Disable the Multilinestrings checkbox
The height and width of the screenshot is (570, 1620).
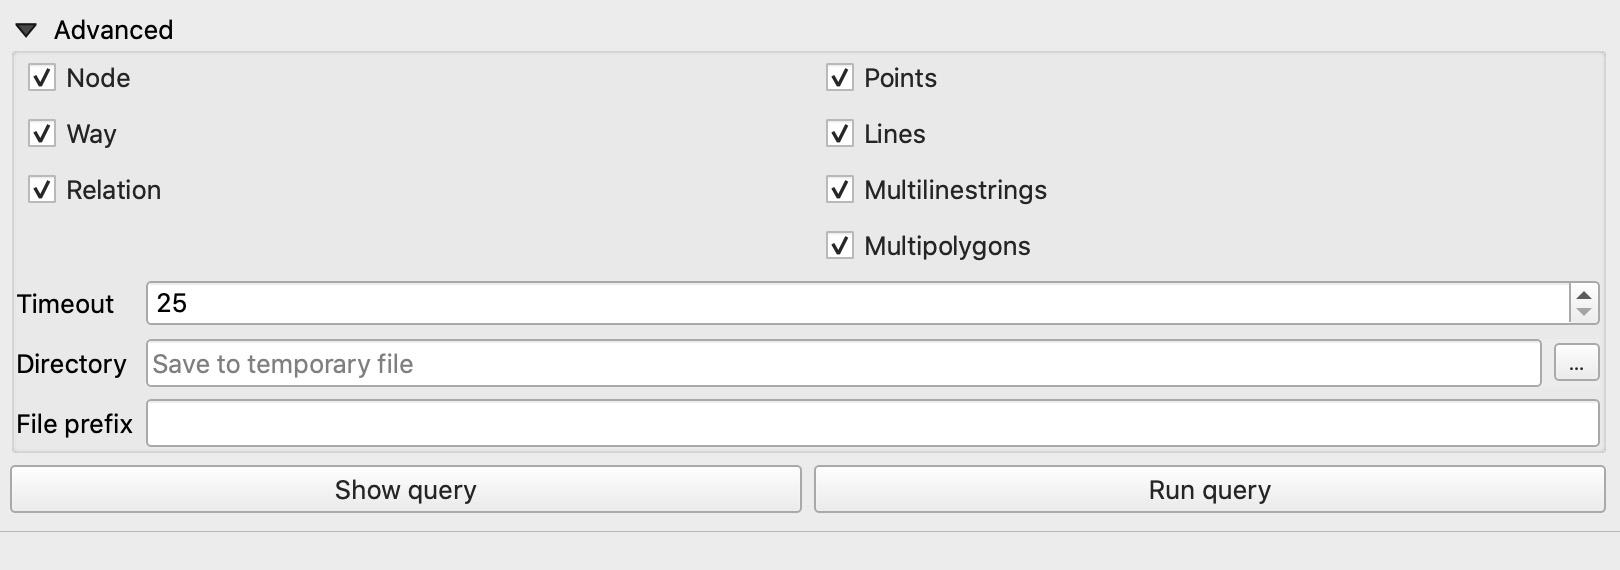click(x=840, y=190)
